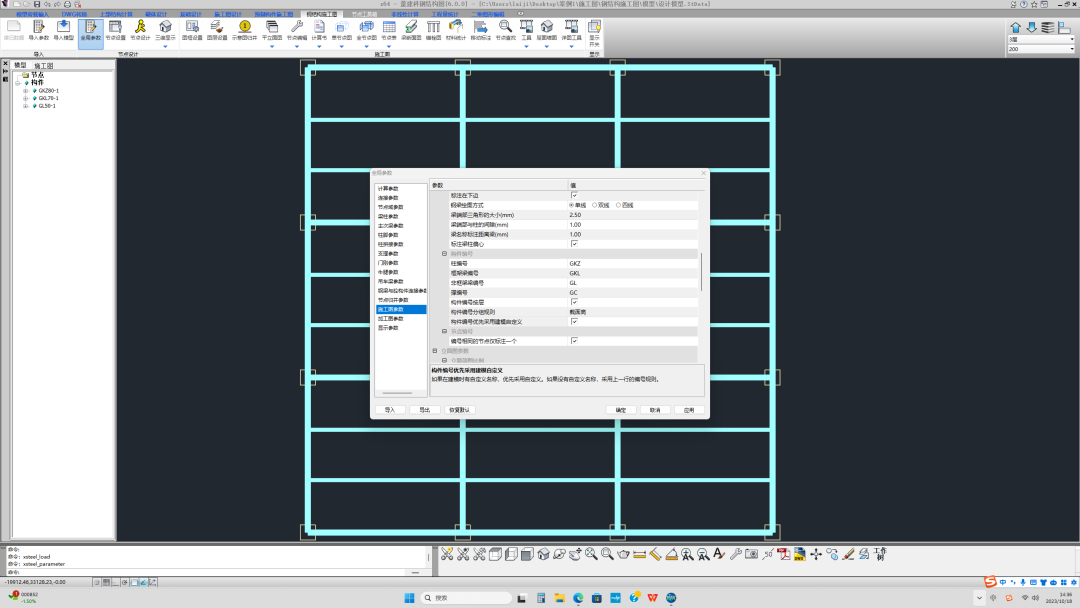The height and width of the screenshot is (608, 1080).
Task: Click the 应用 button
Action: coord(689,410)
